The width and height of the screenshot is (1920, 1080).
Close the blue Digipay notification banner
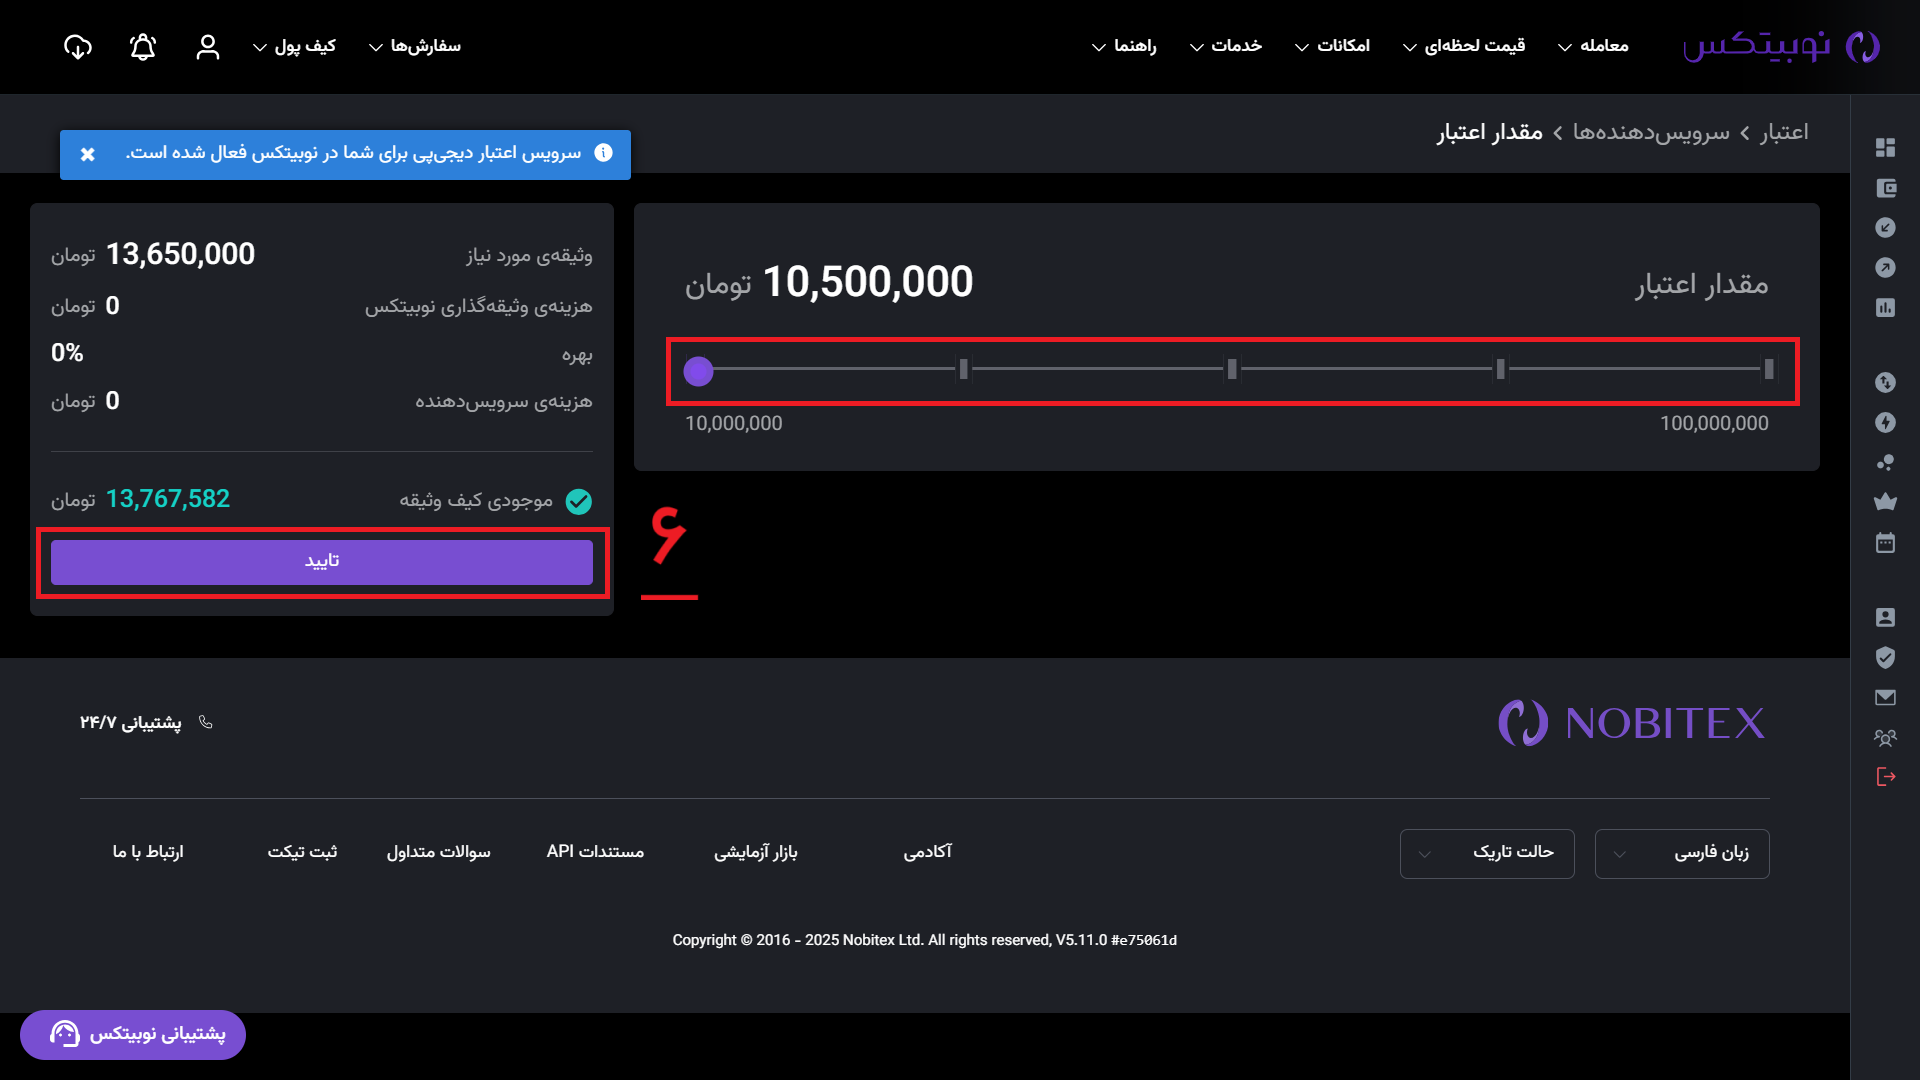tap(88, 154)
